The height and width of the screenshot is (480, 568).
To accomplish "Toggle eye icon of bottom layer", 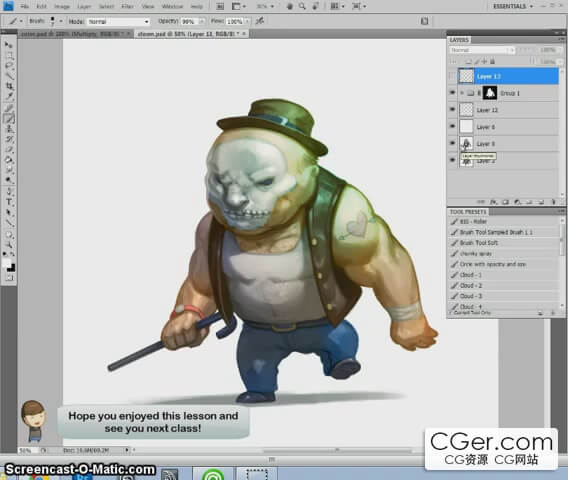I will click(452, 160).
